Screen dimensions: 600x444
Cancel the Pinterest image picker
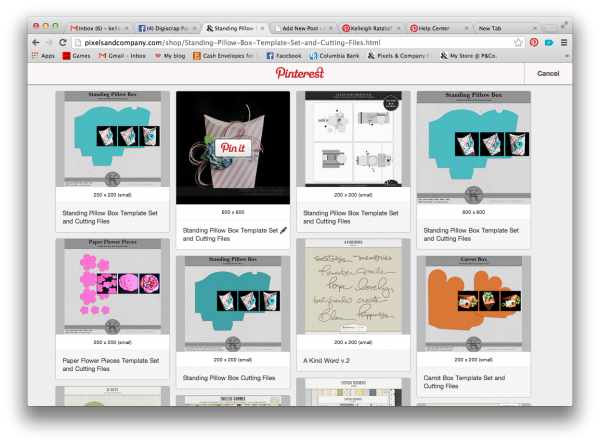click(548, 73)
